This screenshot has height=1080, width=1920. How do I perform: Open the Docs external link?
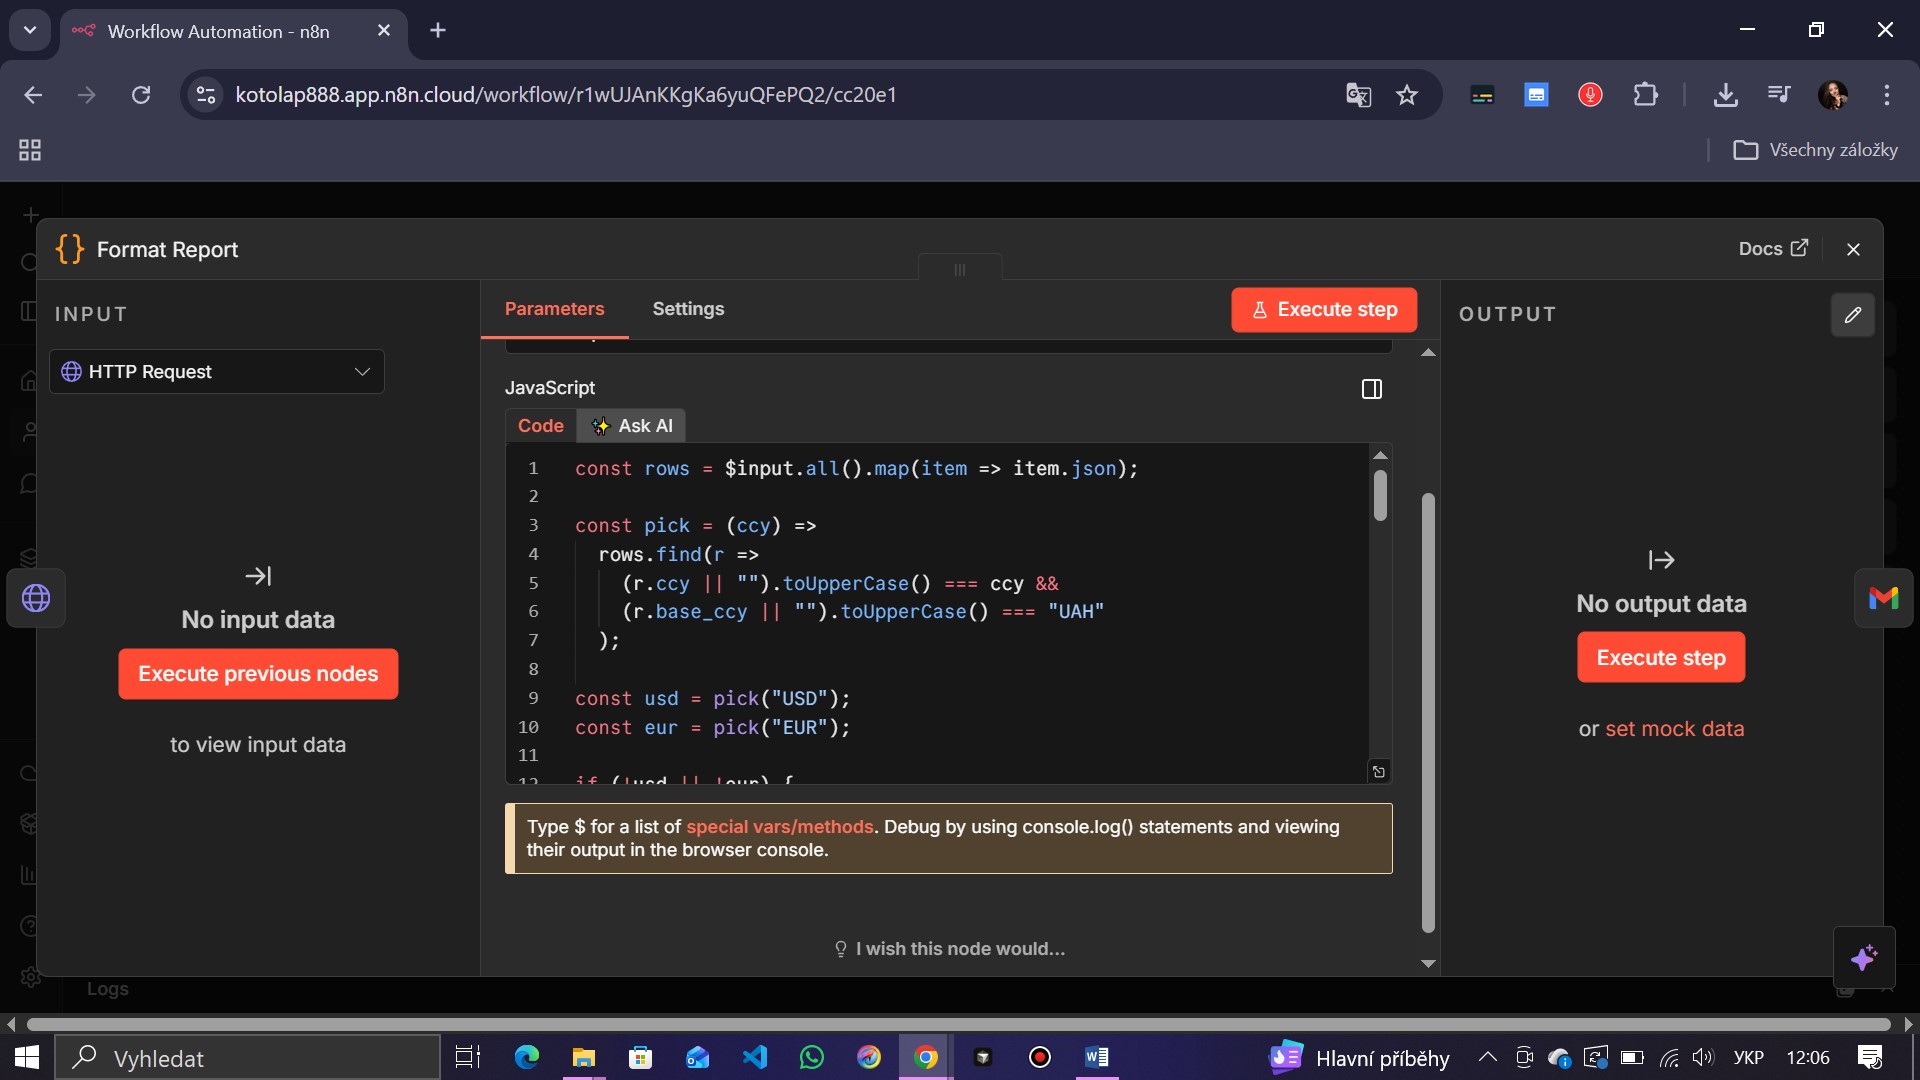coord(1773,248)
